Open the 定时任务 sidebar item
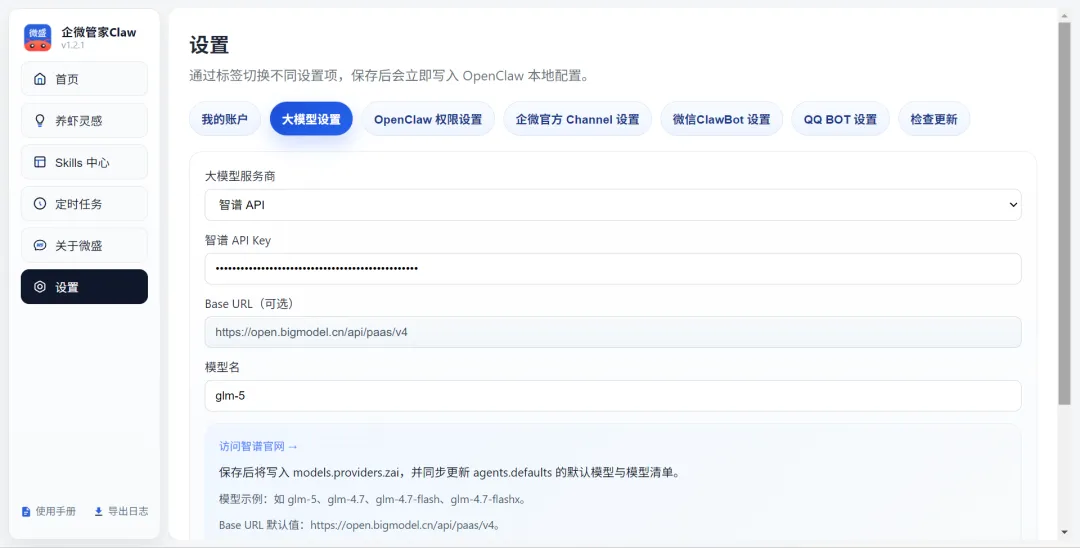 84,204
